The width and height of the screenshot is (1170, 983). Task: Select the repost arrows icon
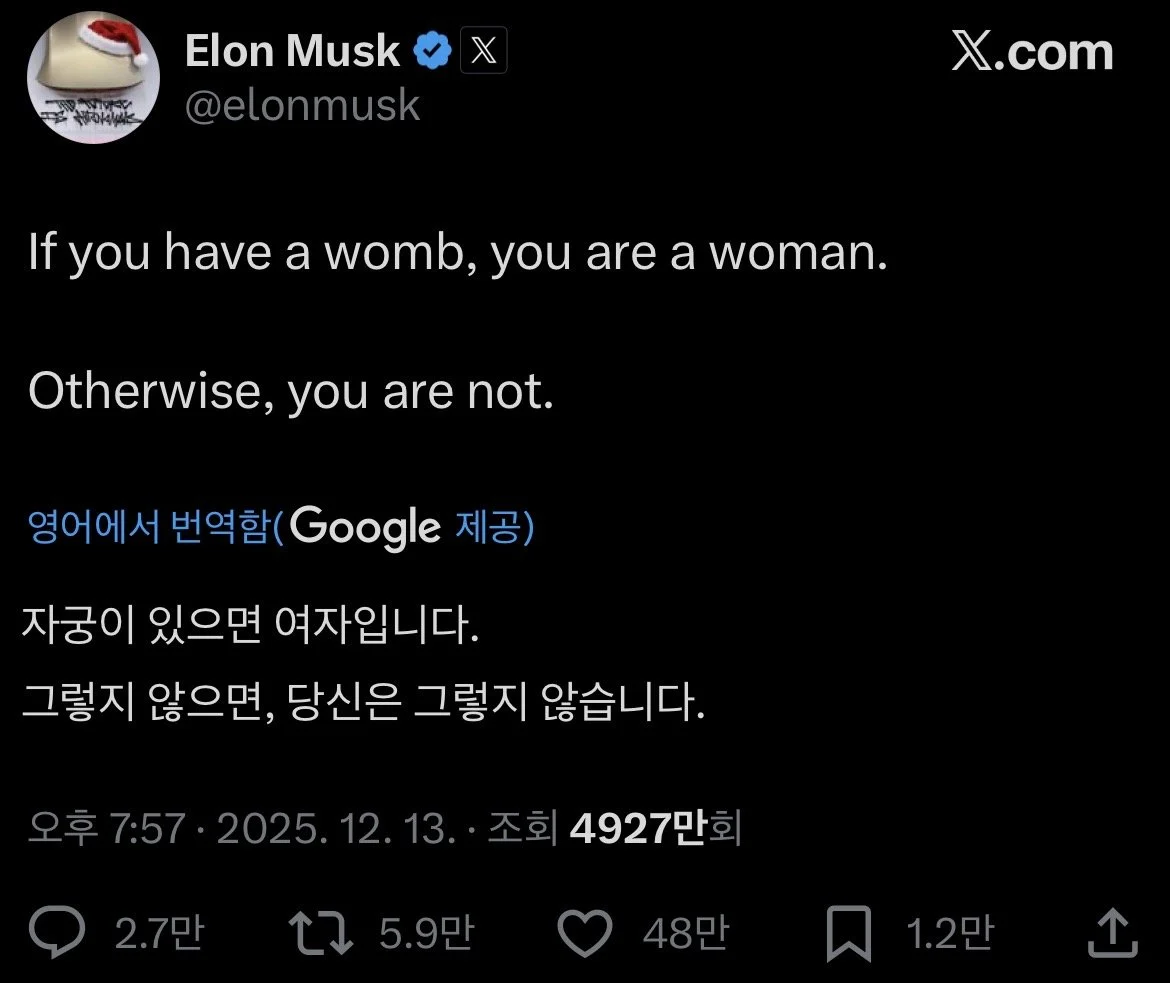click(321, 932)
